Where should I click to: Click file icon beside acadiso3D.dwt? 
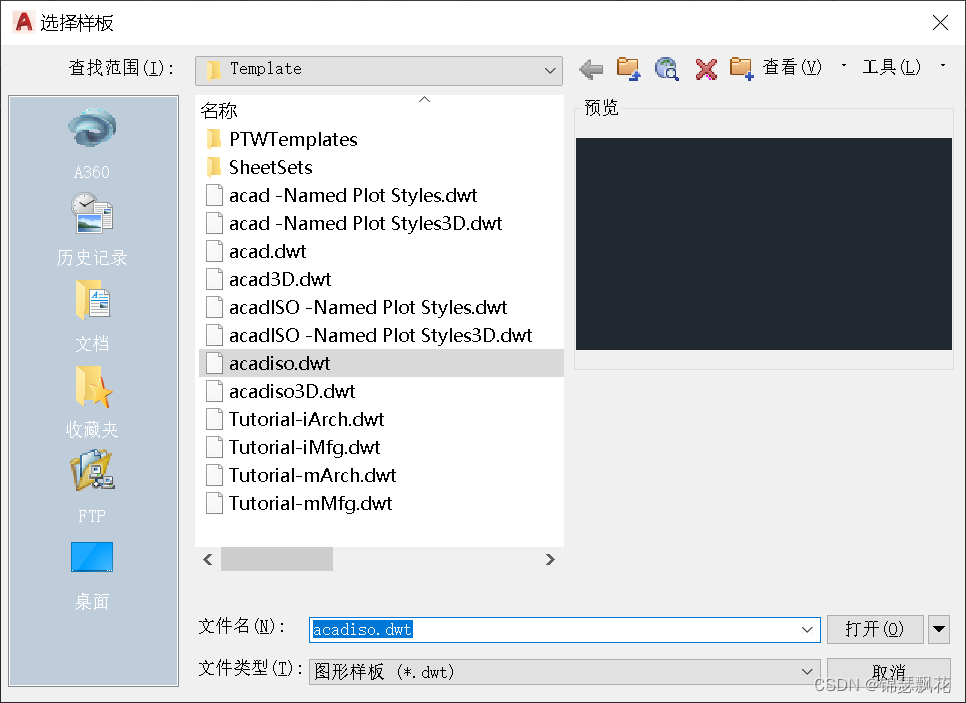(x=214, y=391)
